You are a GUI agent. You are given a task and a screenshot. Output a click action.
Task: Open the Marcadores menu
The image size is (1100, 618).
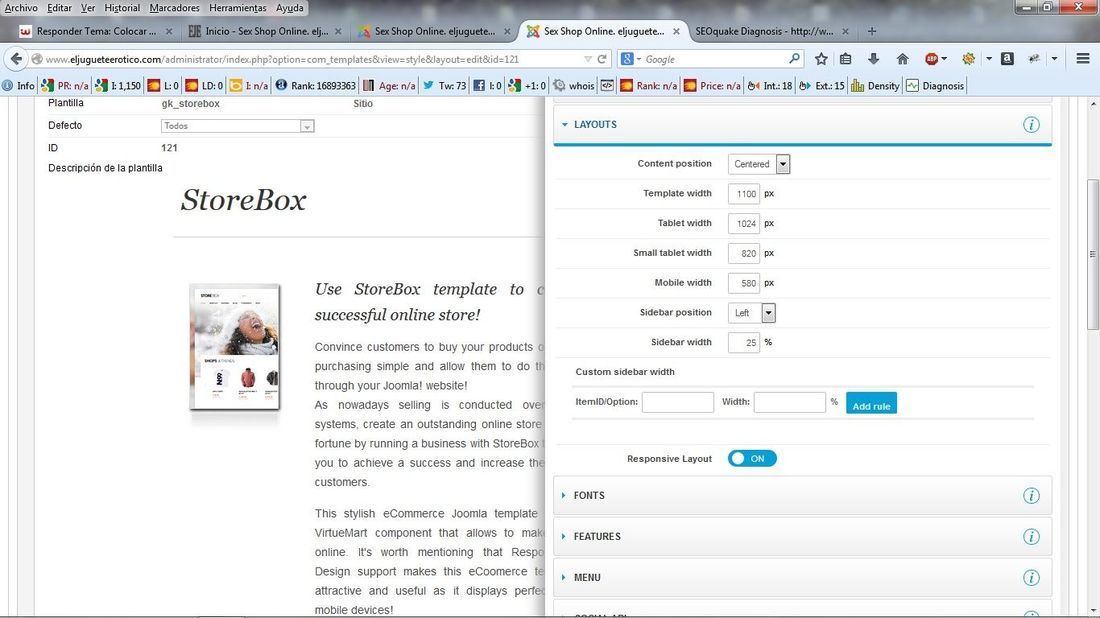[174, 8]
